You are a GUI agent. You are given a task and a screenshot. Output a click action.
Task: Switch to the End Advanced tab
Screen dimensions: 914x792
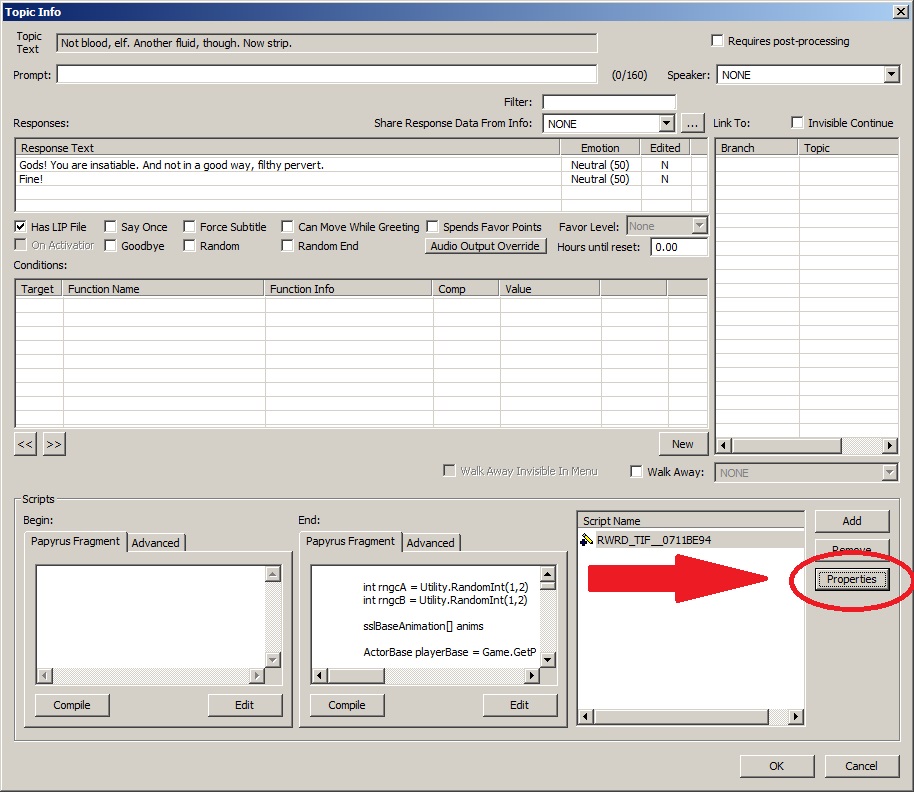(x=430, y=543)
